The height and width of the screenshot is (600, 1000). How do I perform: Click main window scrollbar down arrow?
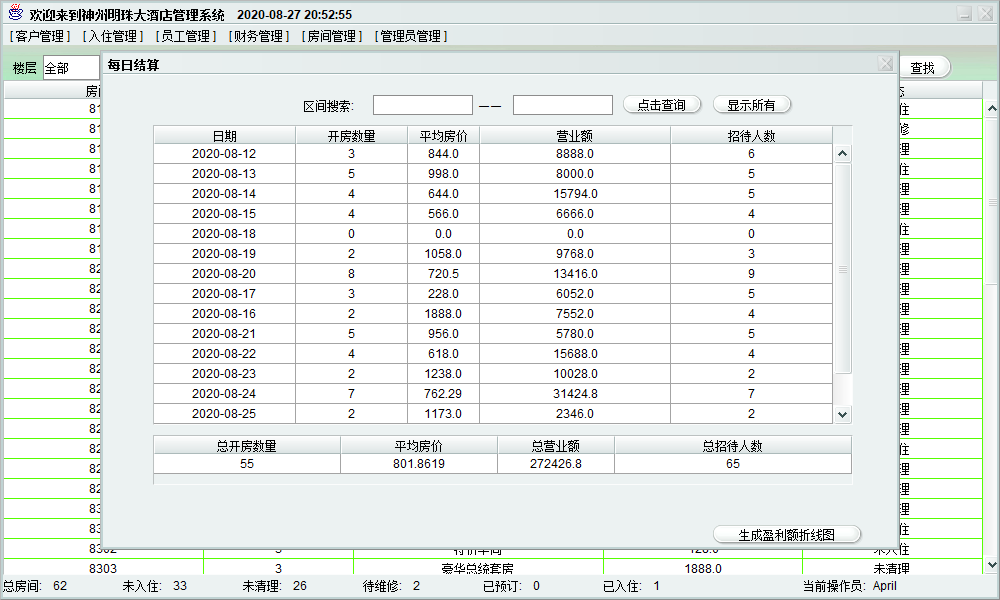point(992,565)
